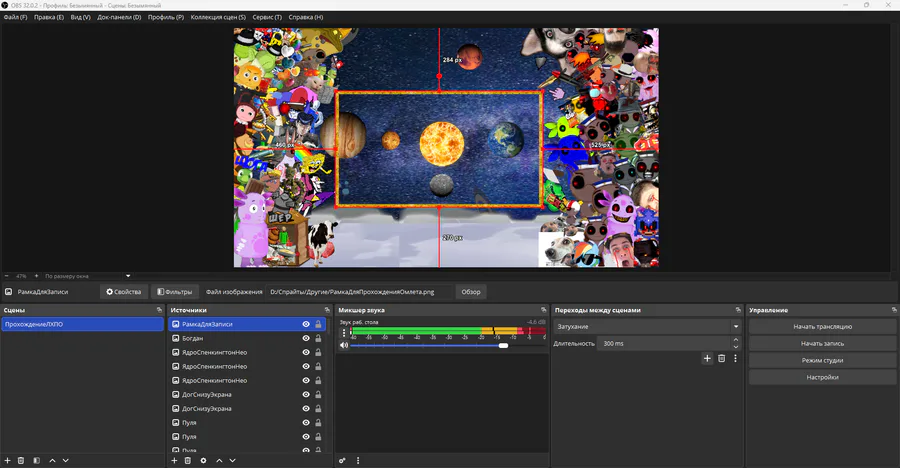Open the Сервис menu
Screen dimensions: 900x468
click(x=267, y=17)
